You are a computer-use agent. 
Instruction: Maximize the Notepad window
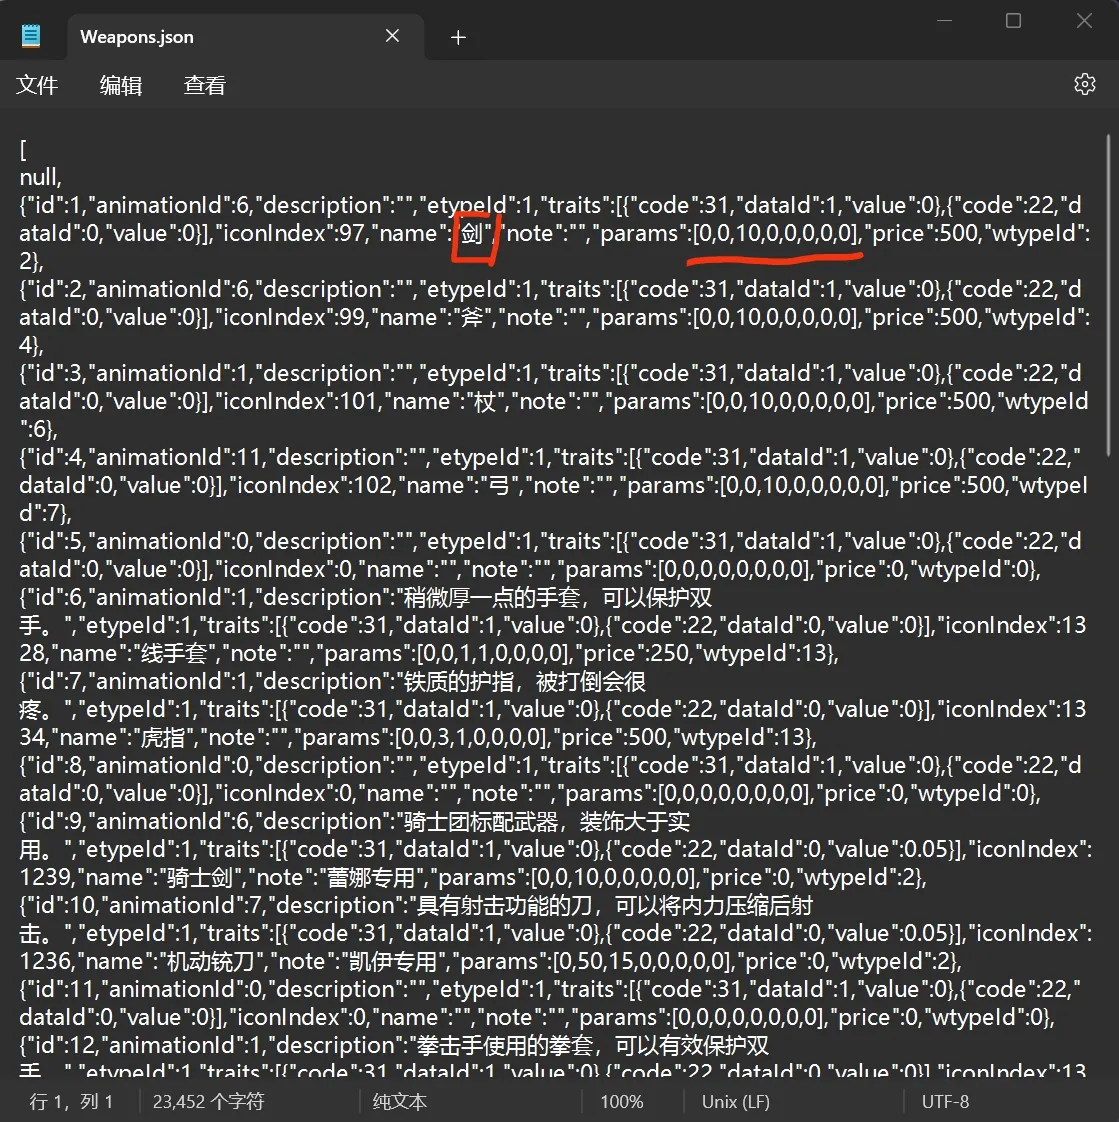(1013, 21)
